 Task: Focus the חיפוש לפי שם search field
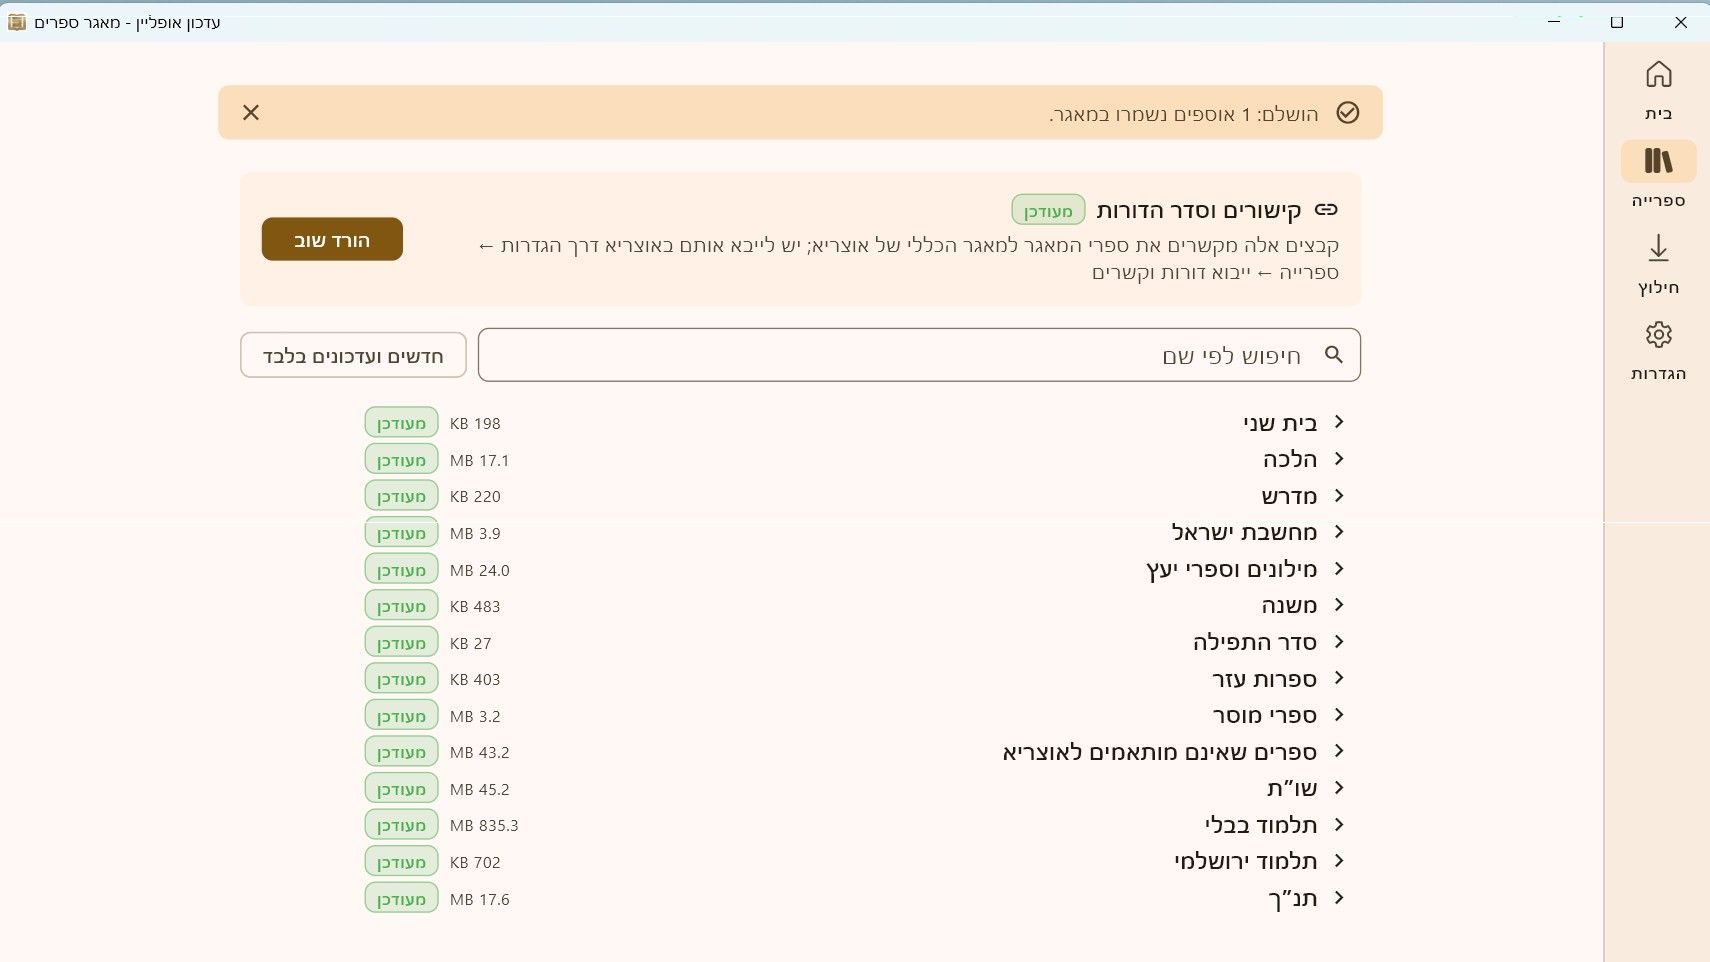919,355
